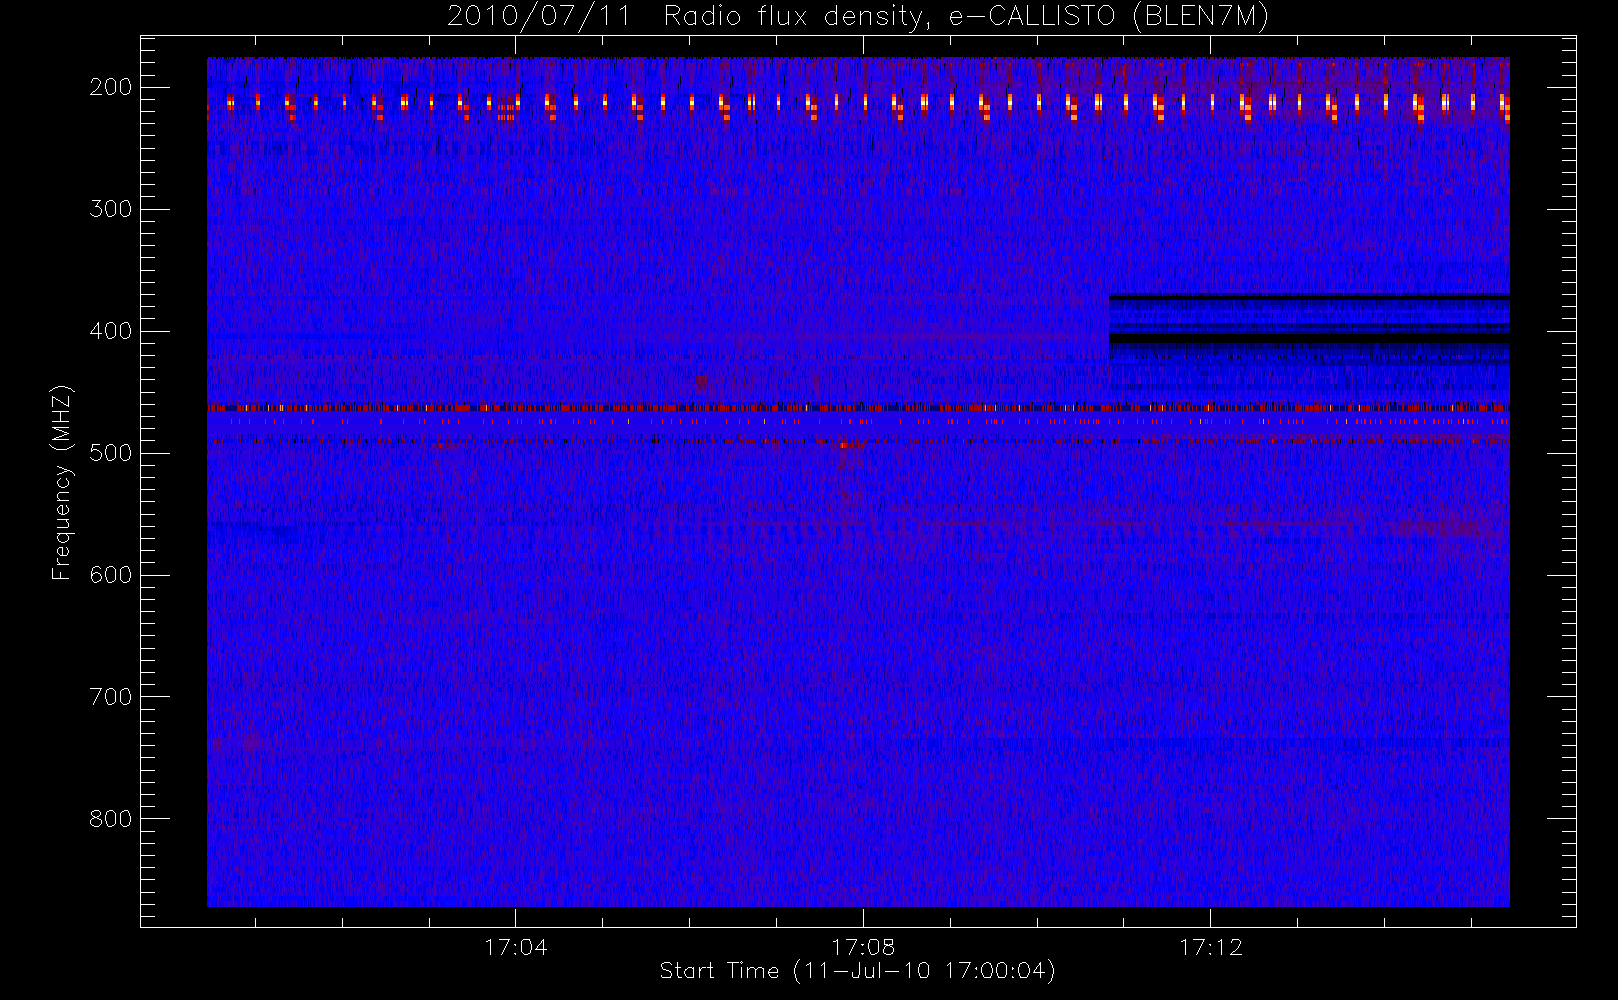Select the 17:08 time tick label
This screenshot has height=1000, width=1618.
863,947
